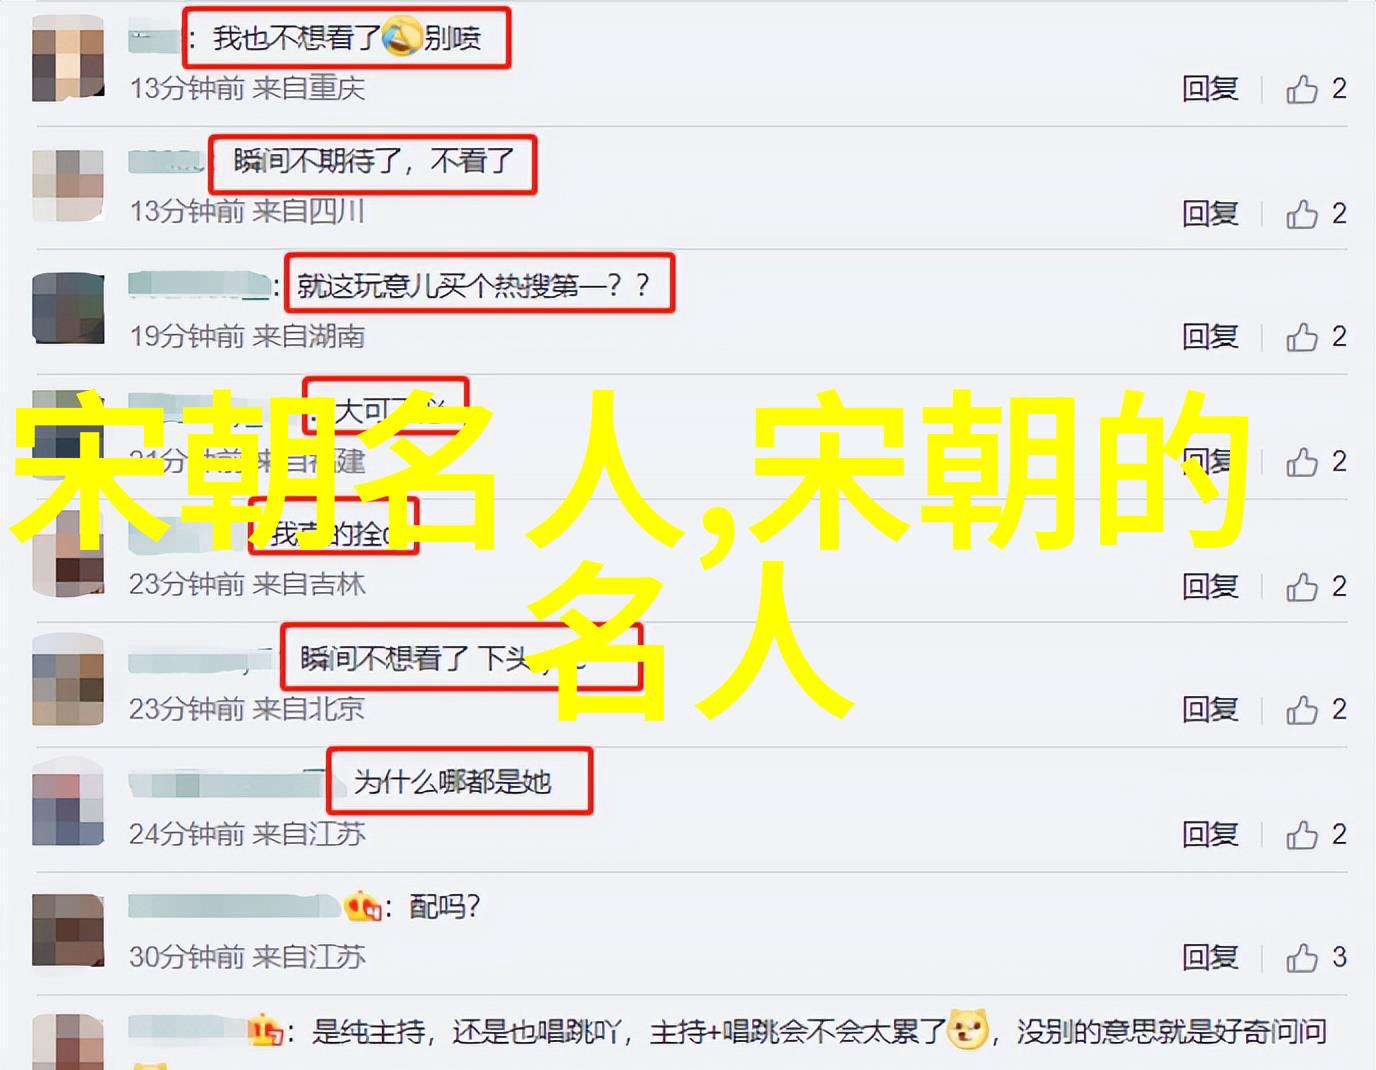1376x1070 pixels.
Task: Open avatar of the 四川 commenter
Action: point(68,186)
